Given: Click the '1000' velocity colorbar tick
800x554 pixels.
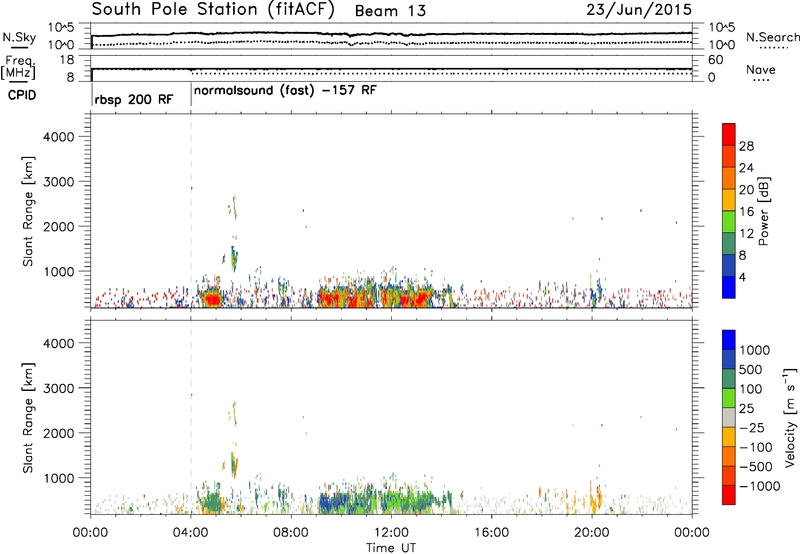Looking at the screenshot, I should click(x=755, y=350).
